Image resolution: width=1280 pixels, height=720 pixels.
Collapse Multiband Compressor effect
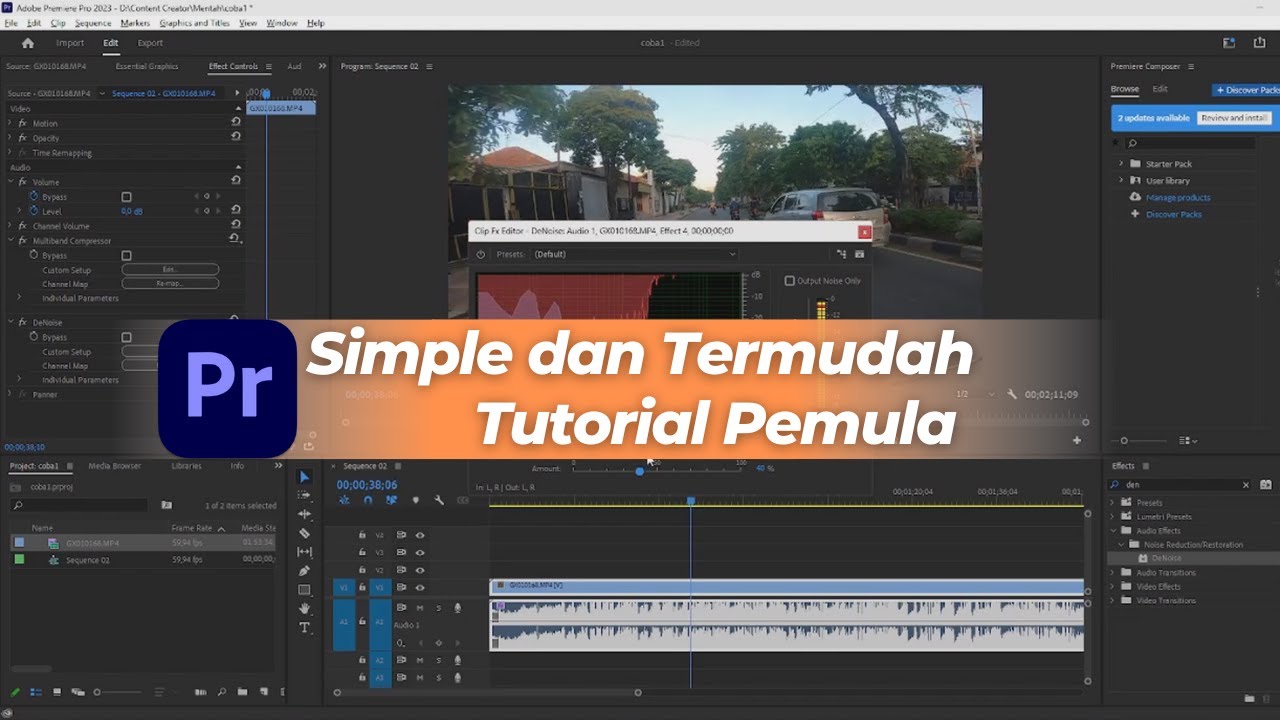[10, 241]
